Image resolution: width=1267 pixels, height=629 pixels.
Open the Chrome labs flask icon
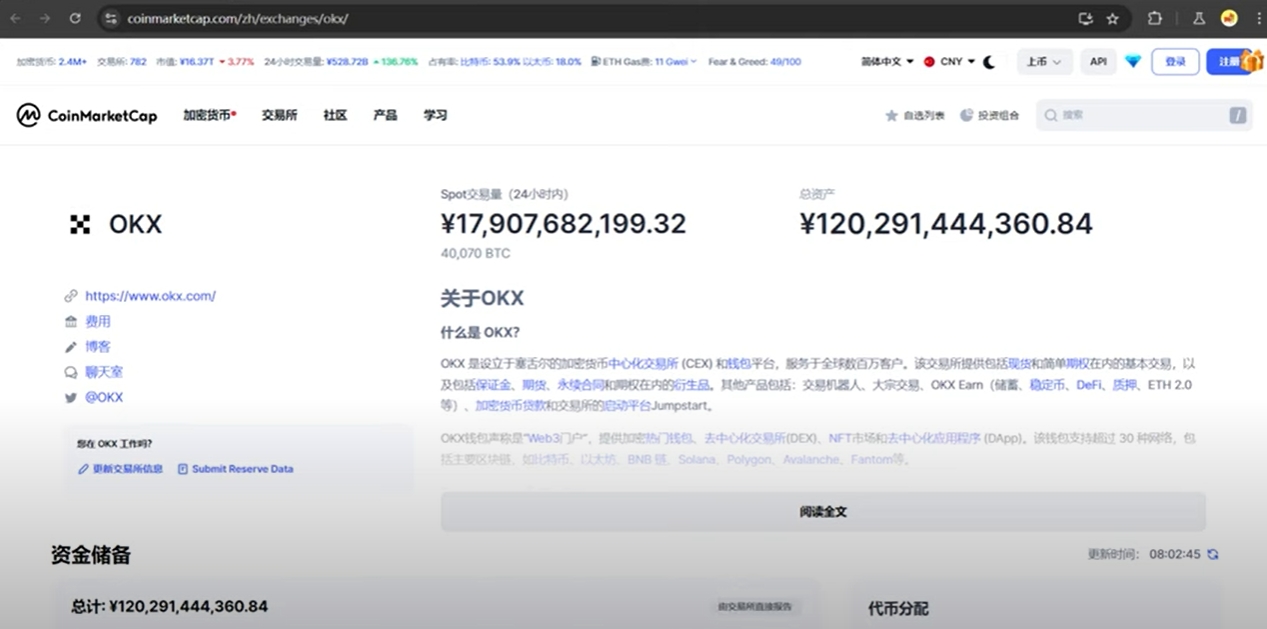pyautogui.click(x=1198, y=18)
